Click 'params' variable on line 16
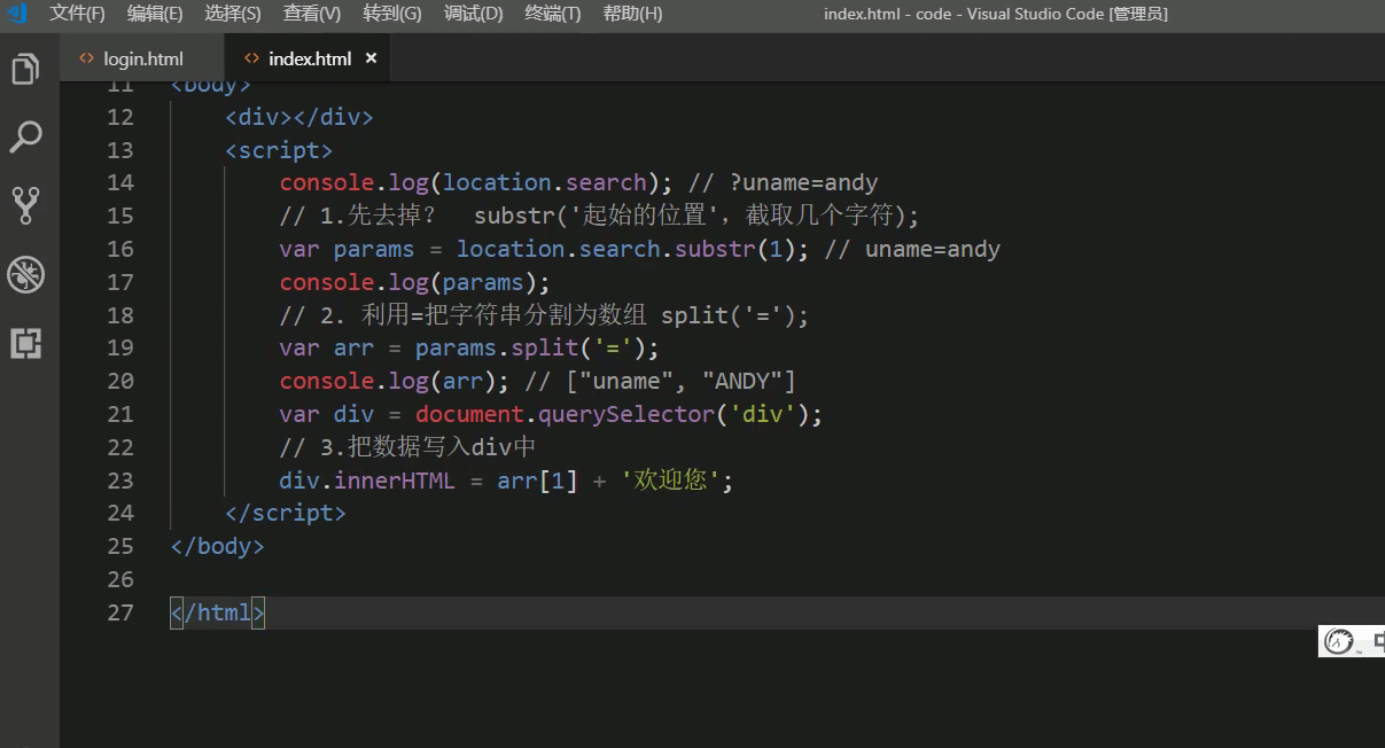1385x748 pixels. tap(374, 249)
